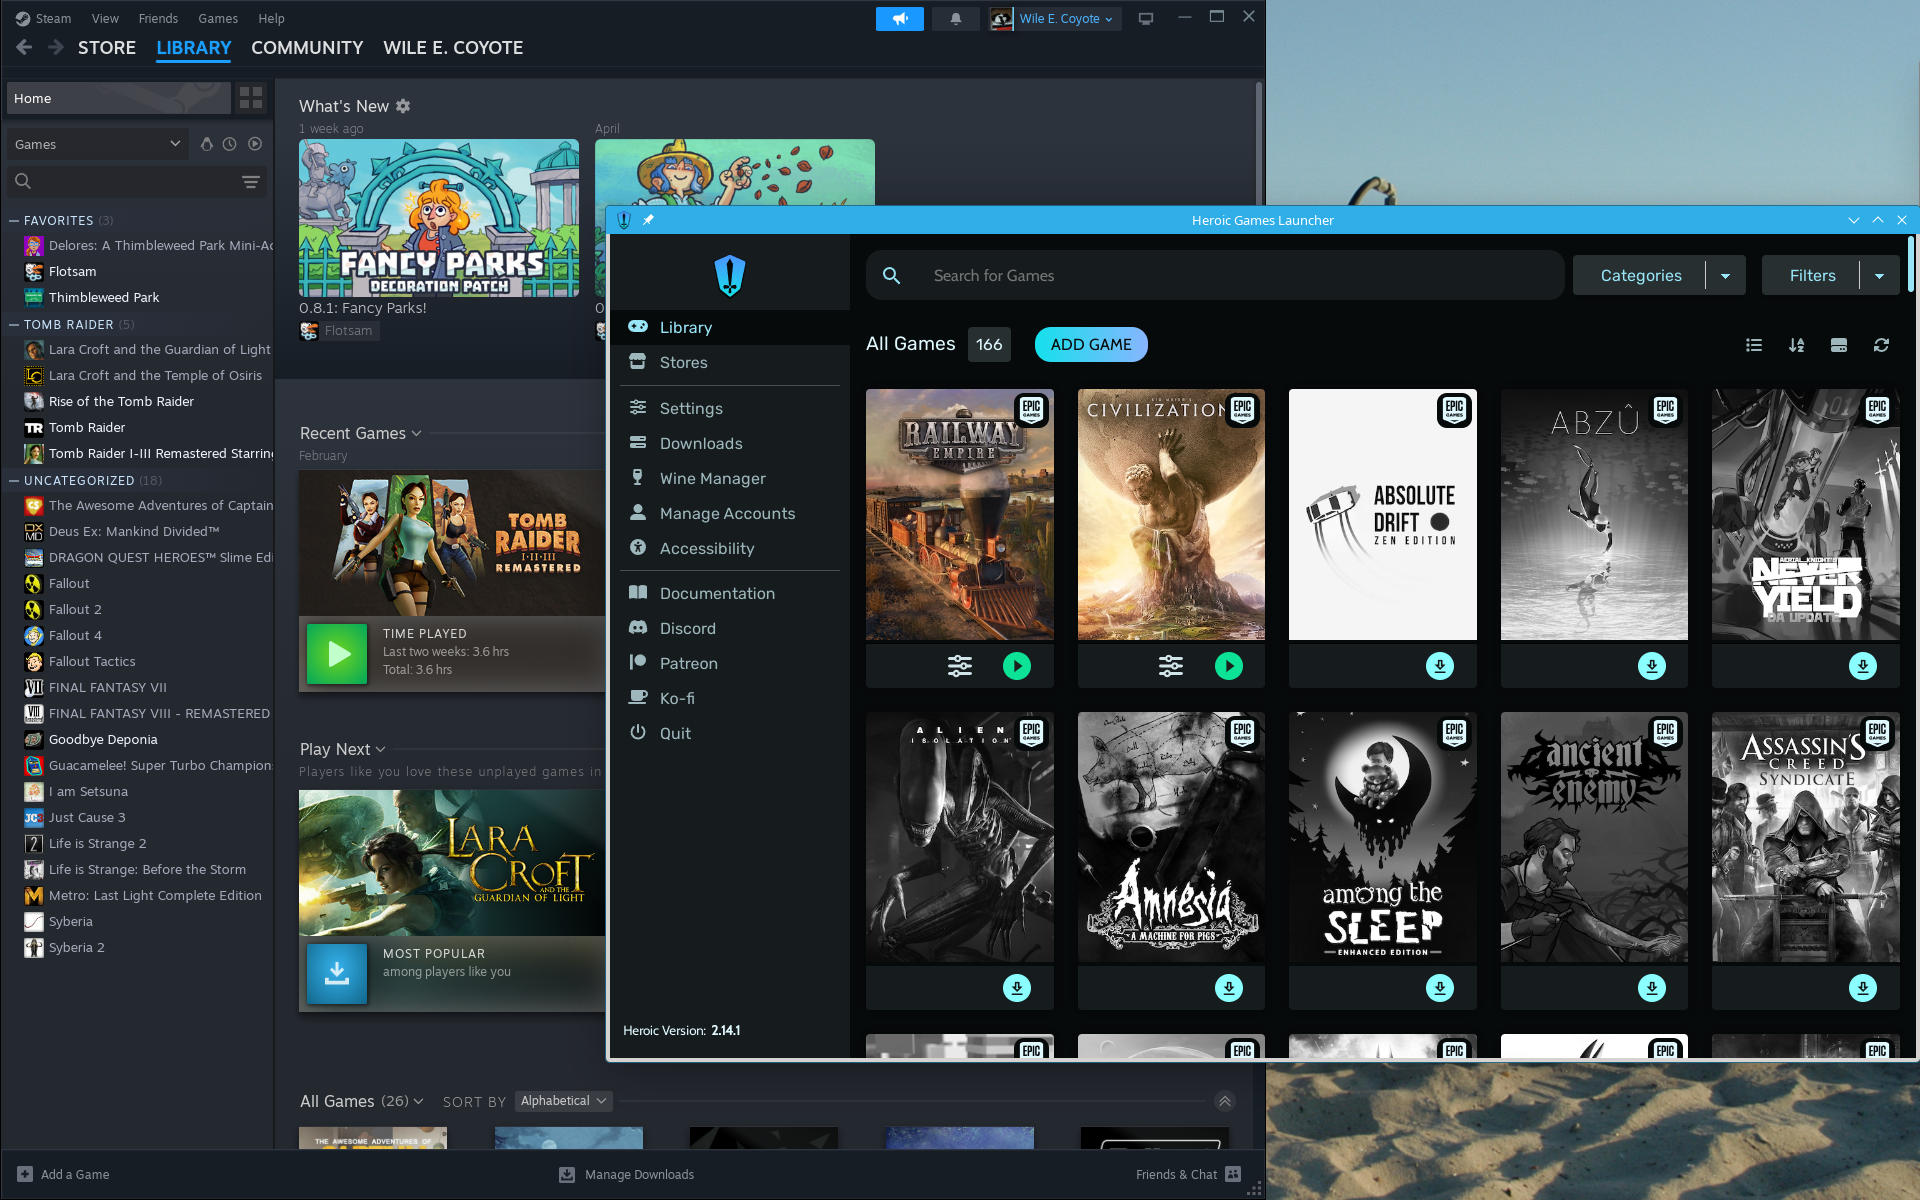Screen dimensions: 1920x1200
Task: Play Railway Empire in Heroic
Action: click(1017, 666)
